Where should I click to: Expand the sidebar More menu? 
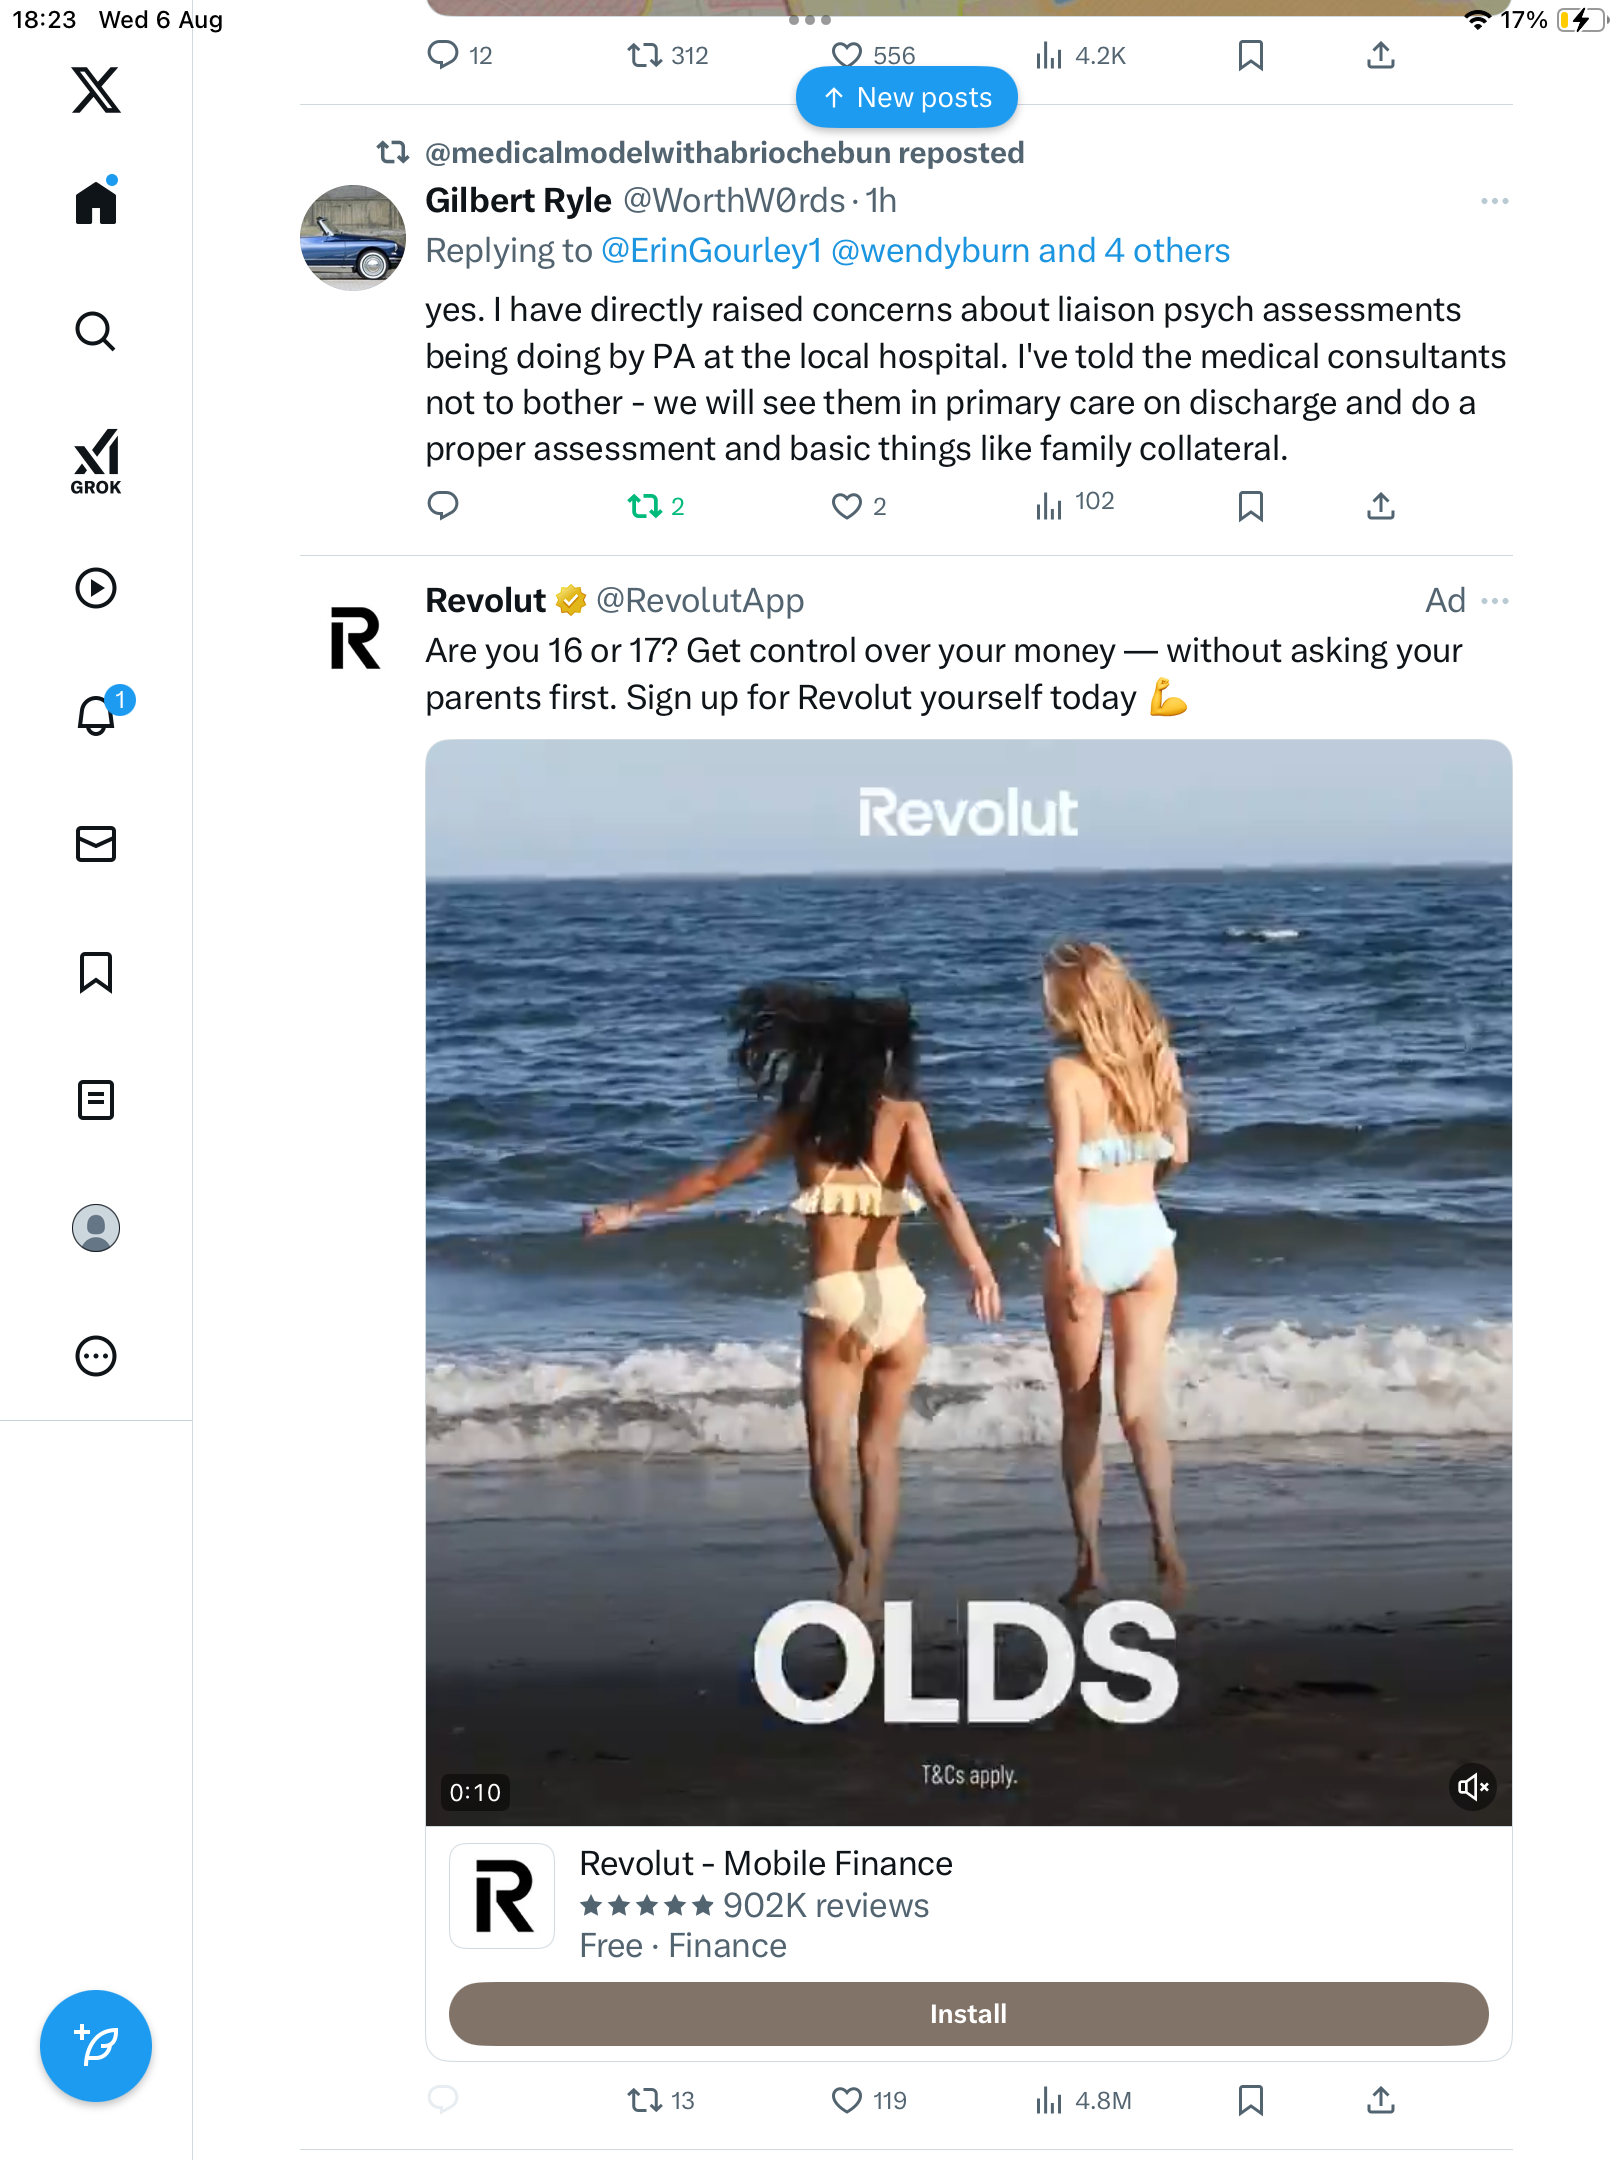(96, 1356)
